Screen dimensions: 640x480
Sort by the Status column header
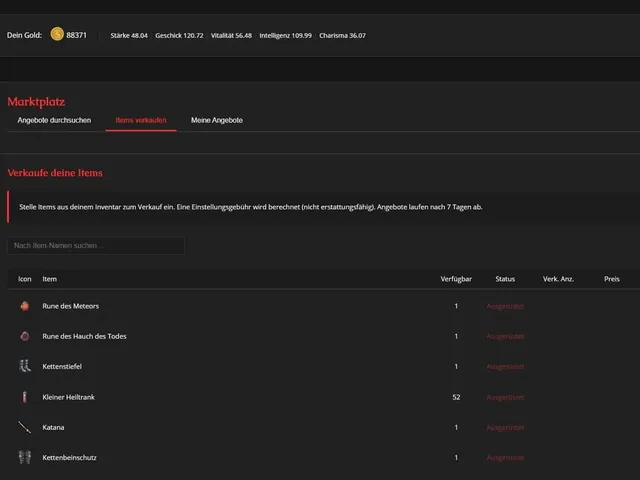[505, 279]
